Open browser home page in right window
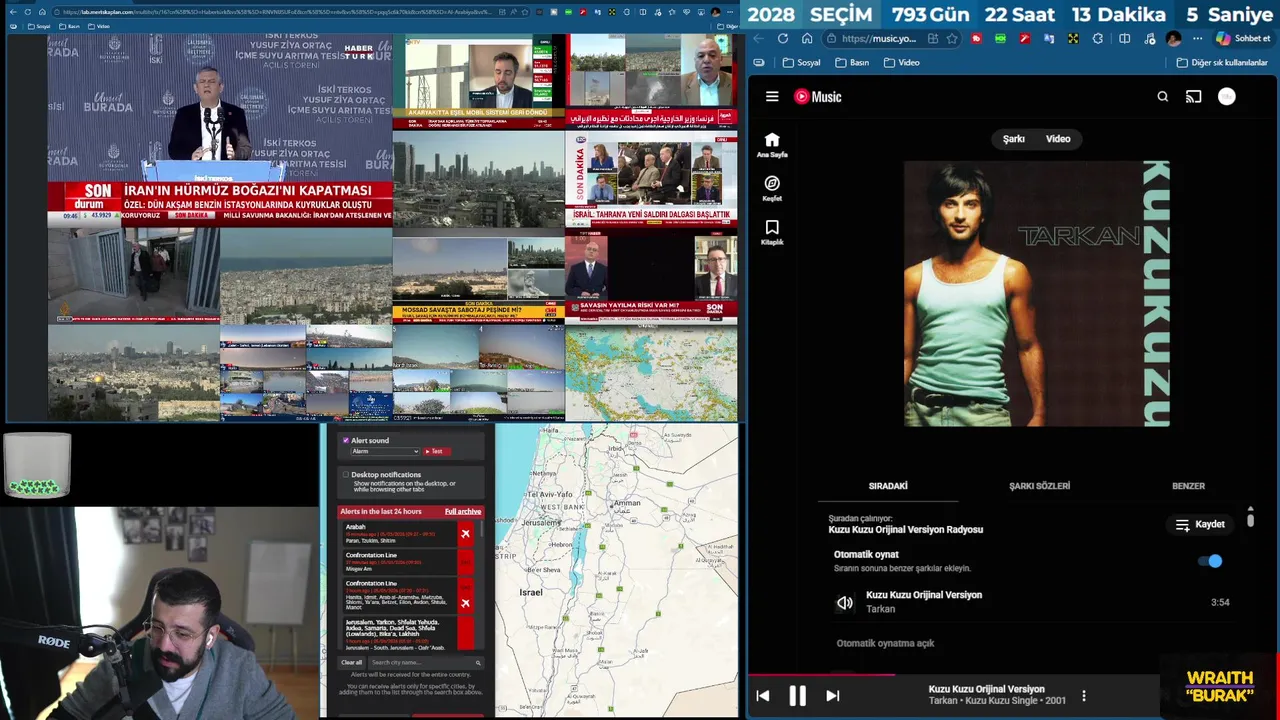 (807, 38)
